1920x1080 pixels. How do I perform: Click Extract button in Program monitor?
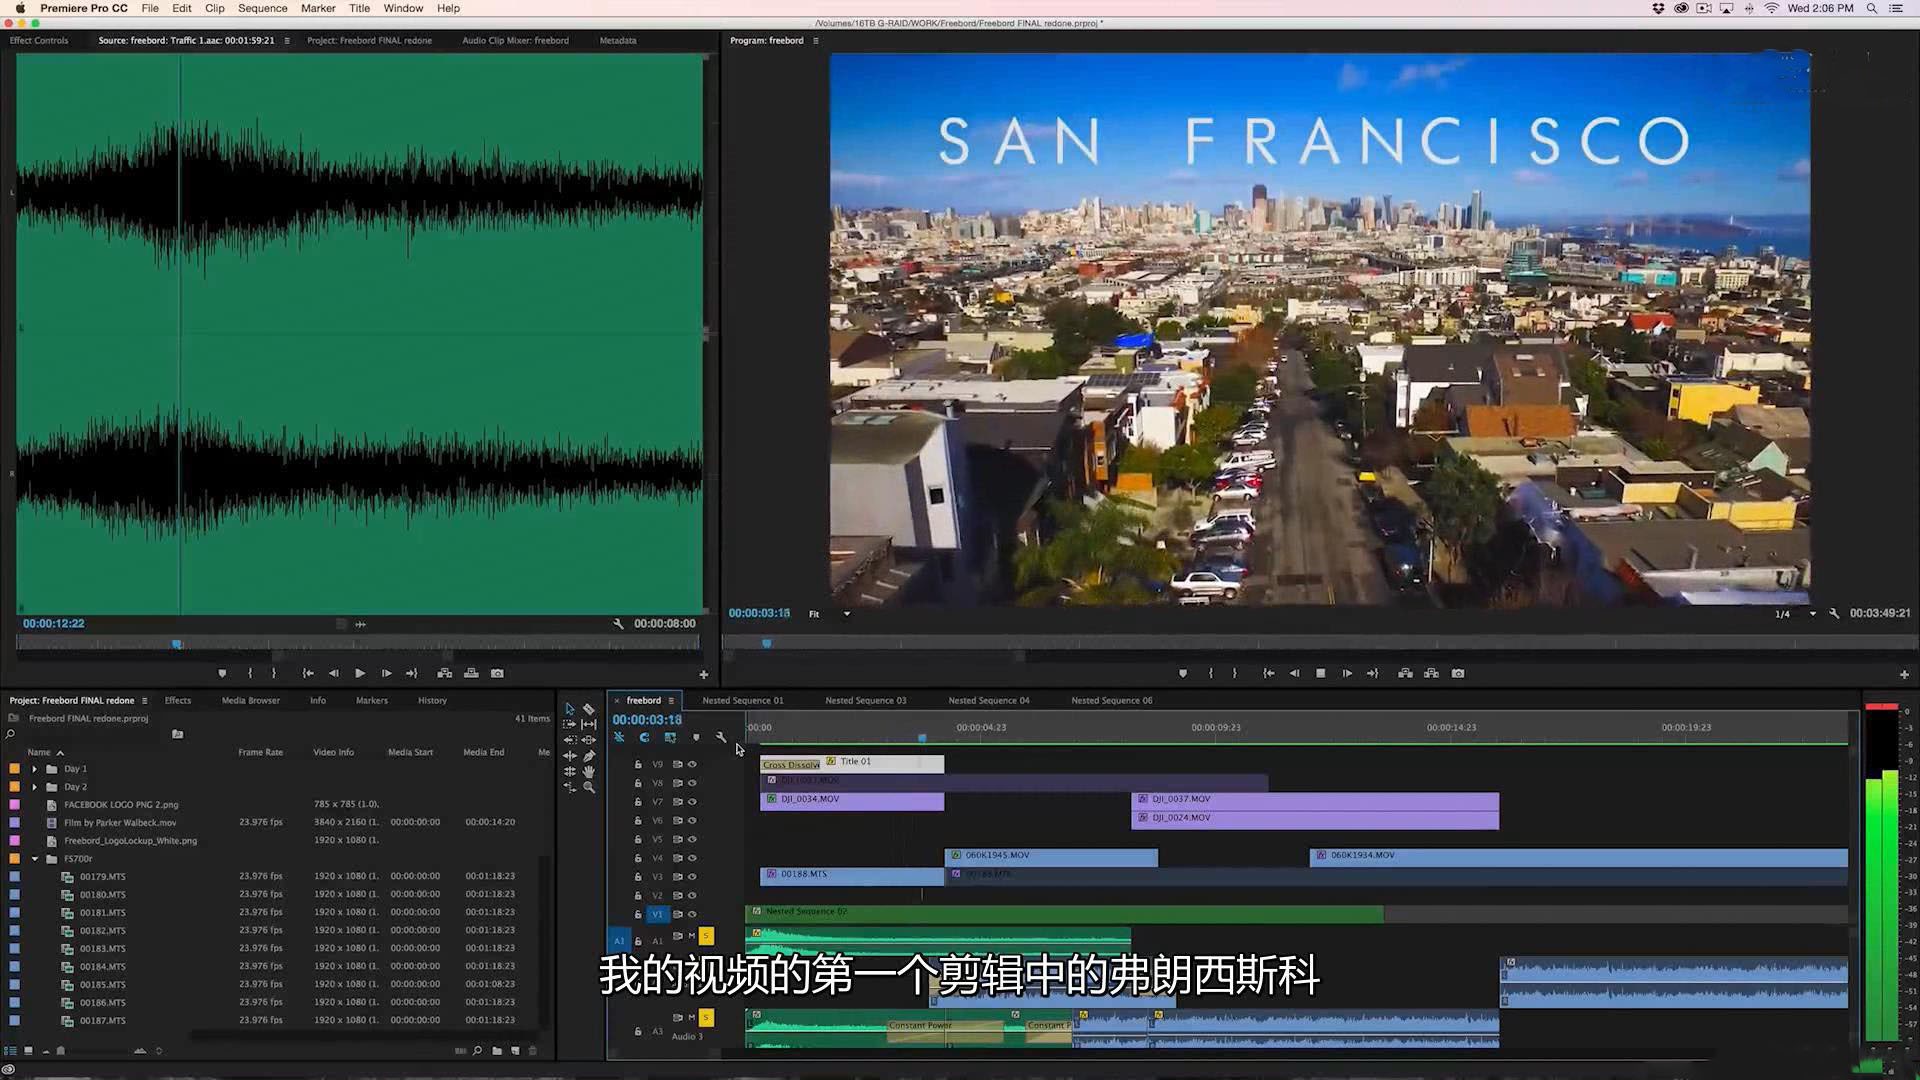pyautogui.click(x=1431, y=673)
